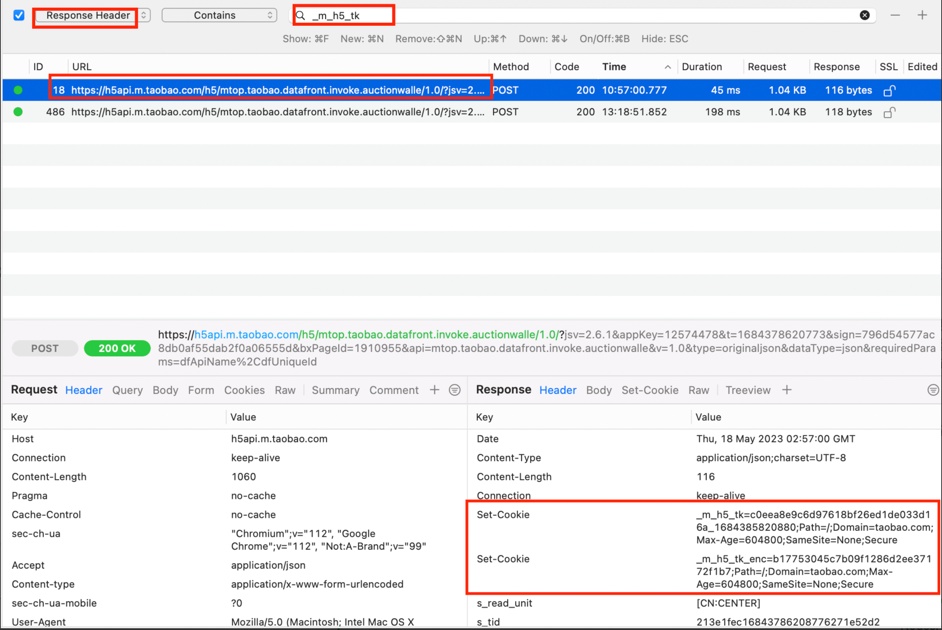Click the 200 OK status badge
The width and height of the screenshot is (942, 630).
point(117,348)
